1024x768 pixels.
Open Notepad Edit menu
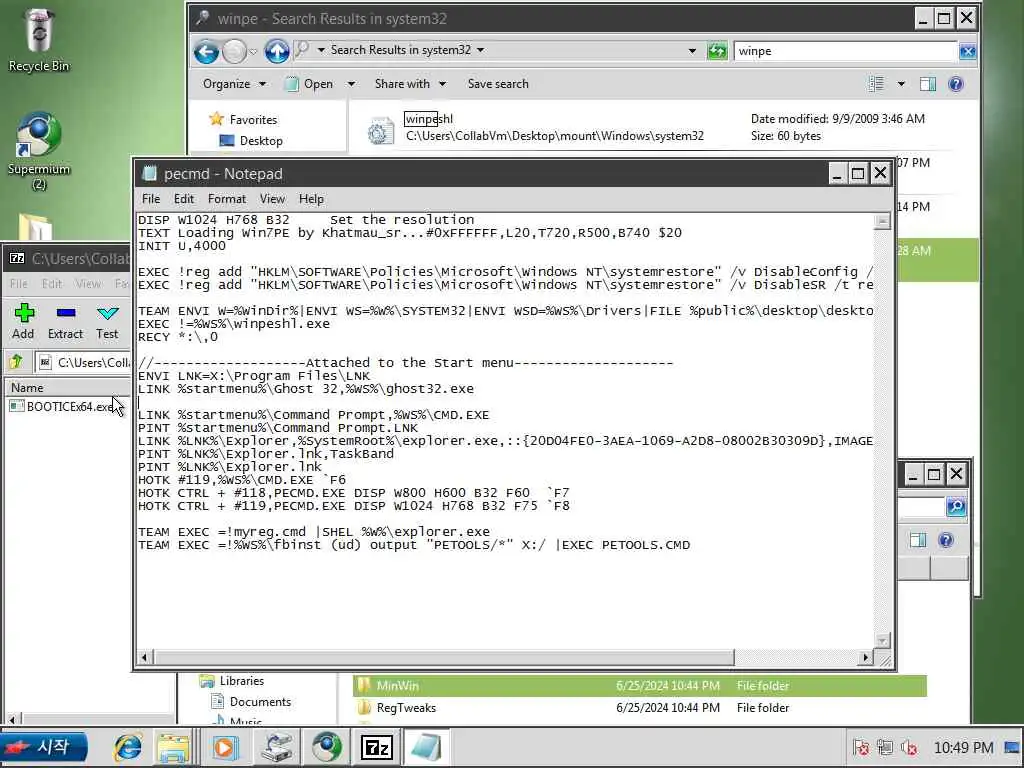pos(184,199)
